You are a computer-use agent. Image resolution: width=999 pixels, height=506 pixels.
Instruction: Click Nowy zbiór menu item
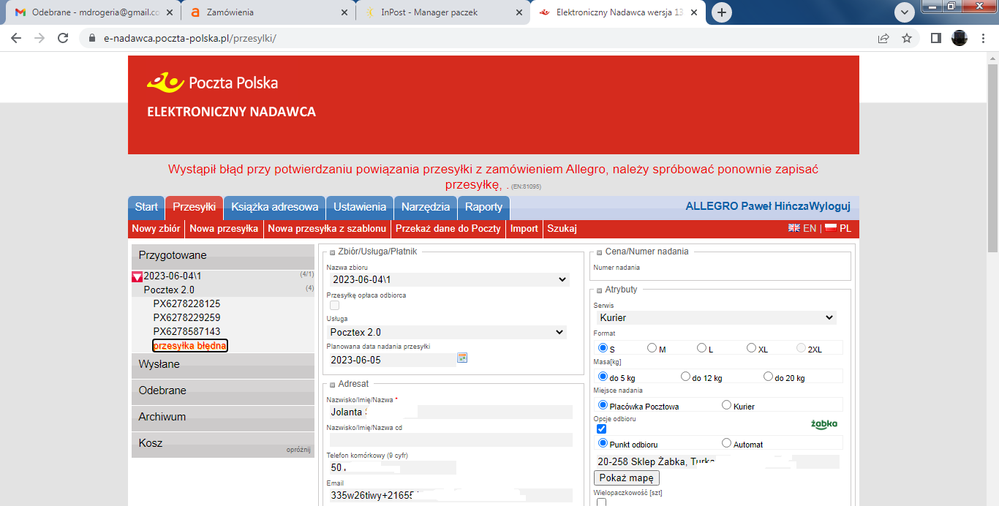click(156, 228)
